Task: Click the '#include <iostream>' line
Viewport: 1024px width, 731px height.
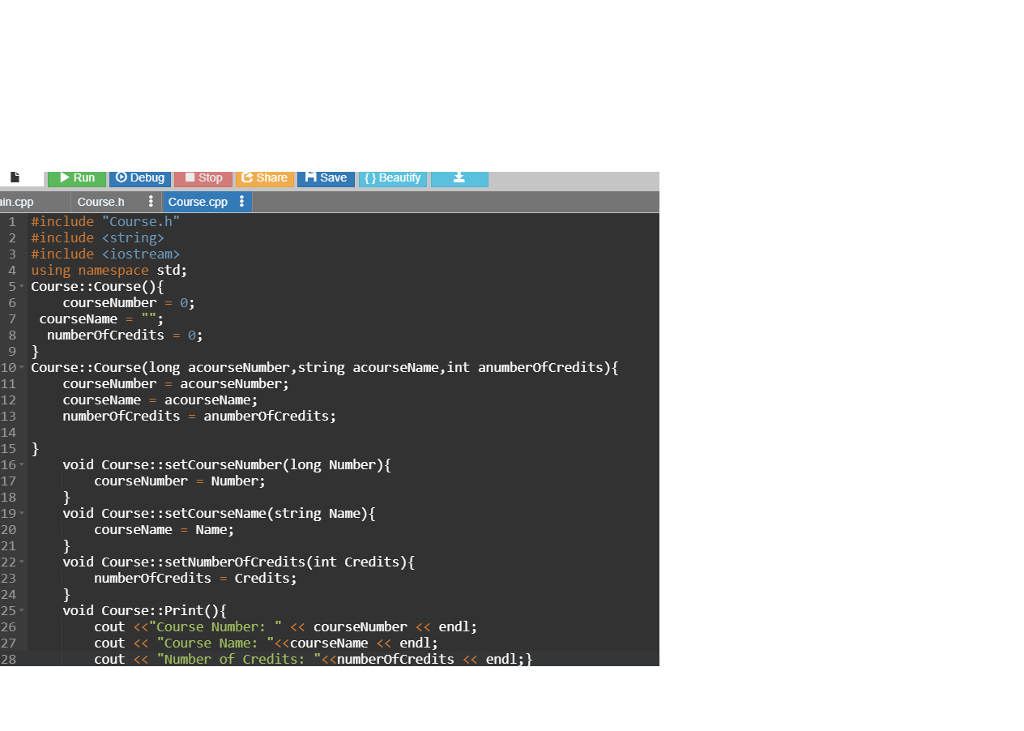Action: click(x=105, y=254)
